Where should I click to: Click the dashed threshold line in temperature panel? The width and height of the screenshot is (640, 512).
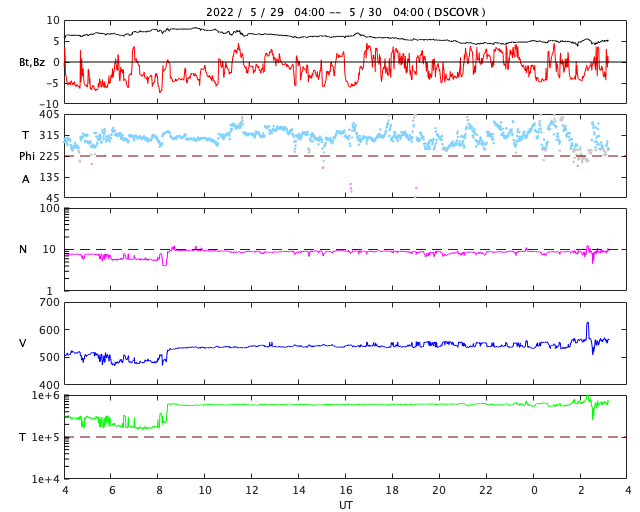[345, 437]
